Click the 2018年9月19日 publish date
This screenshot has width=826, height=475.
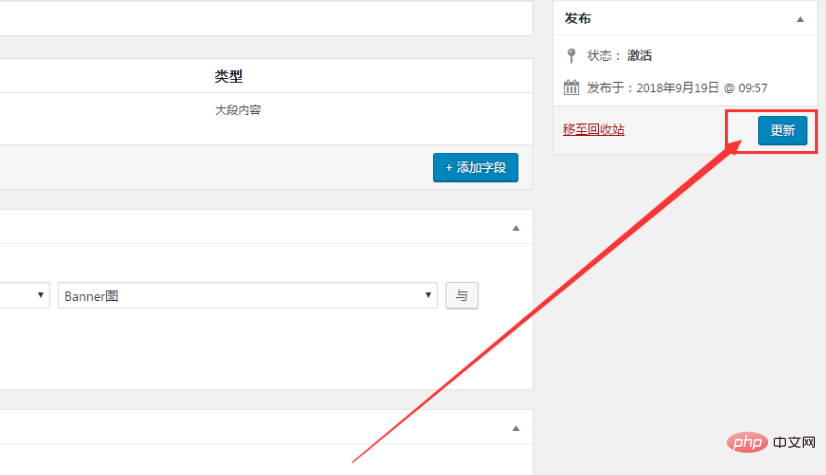pos(677,88)
